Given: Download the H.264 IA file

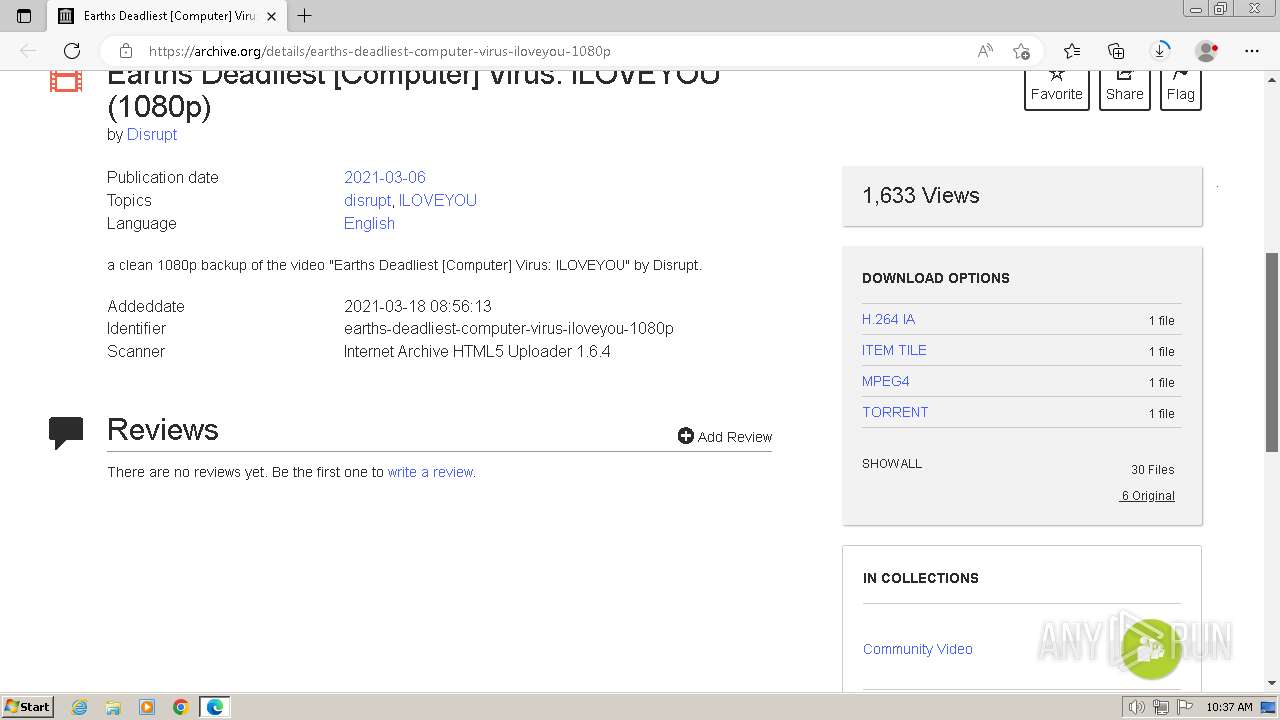Looking at the screenshot, I should pyautogui.click(x=888, y=319).
